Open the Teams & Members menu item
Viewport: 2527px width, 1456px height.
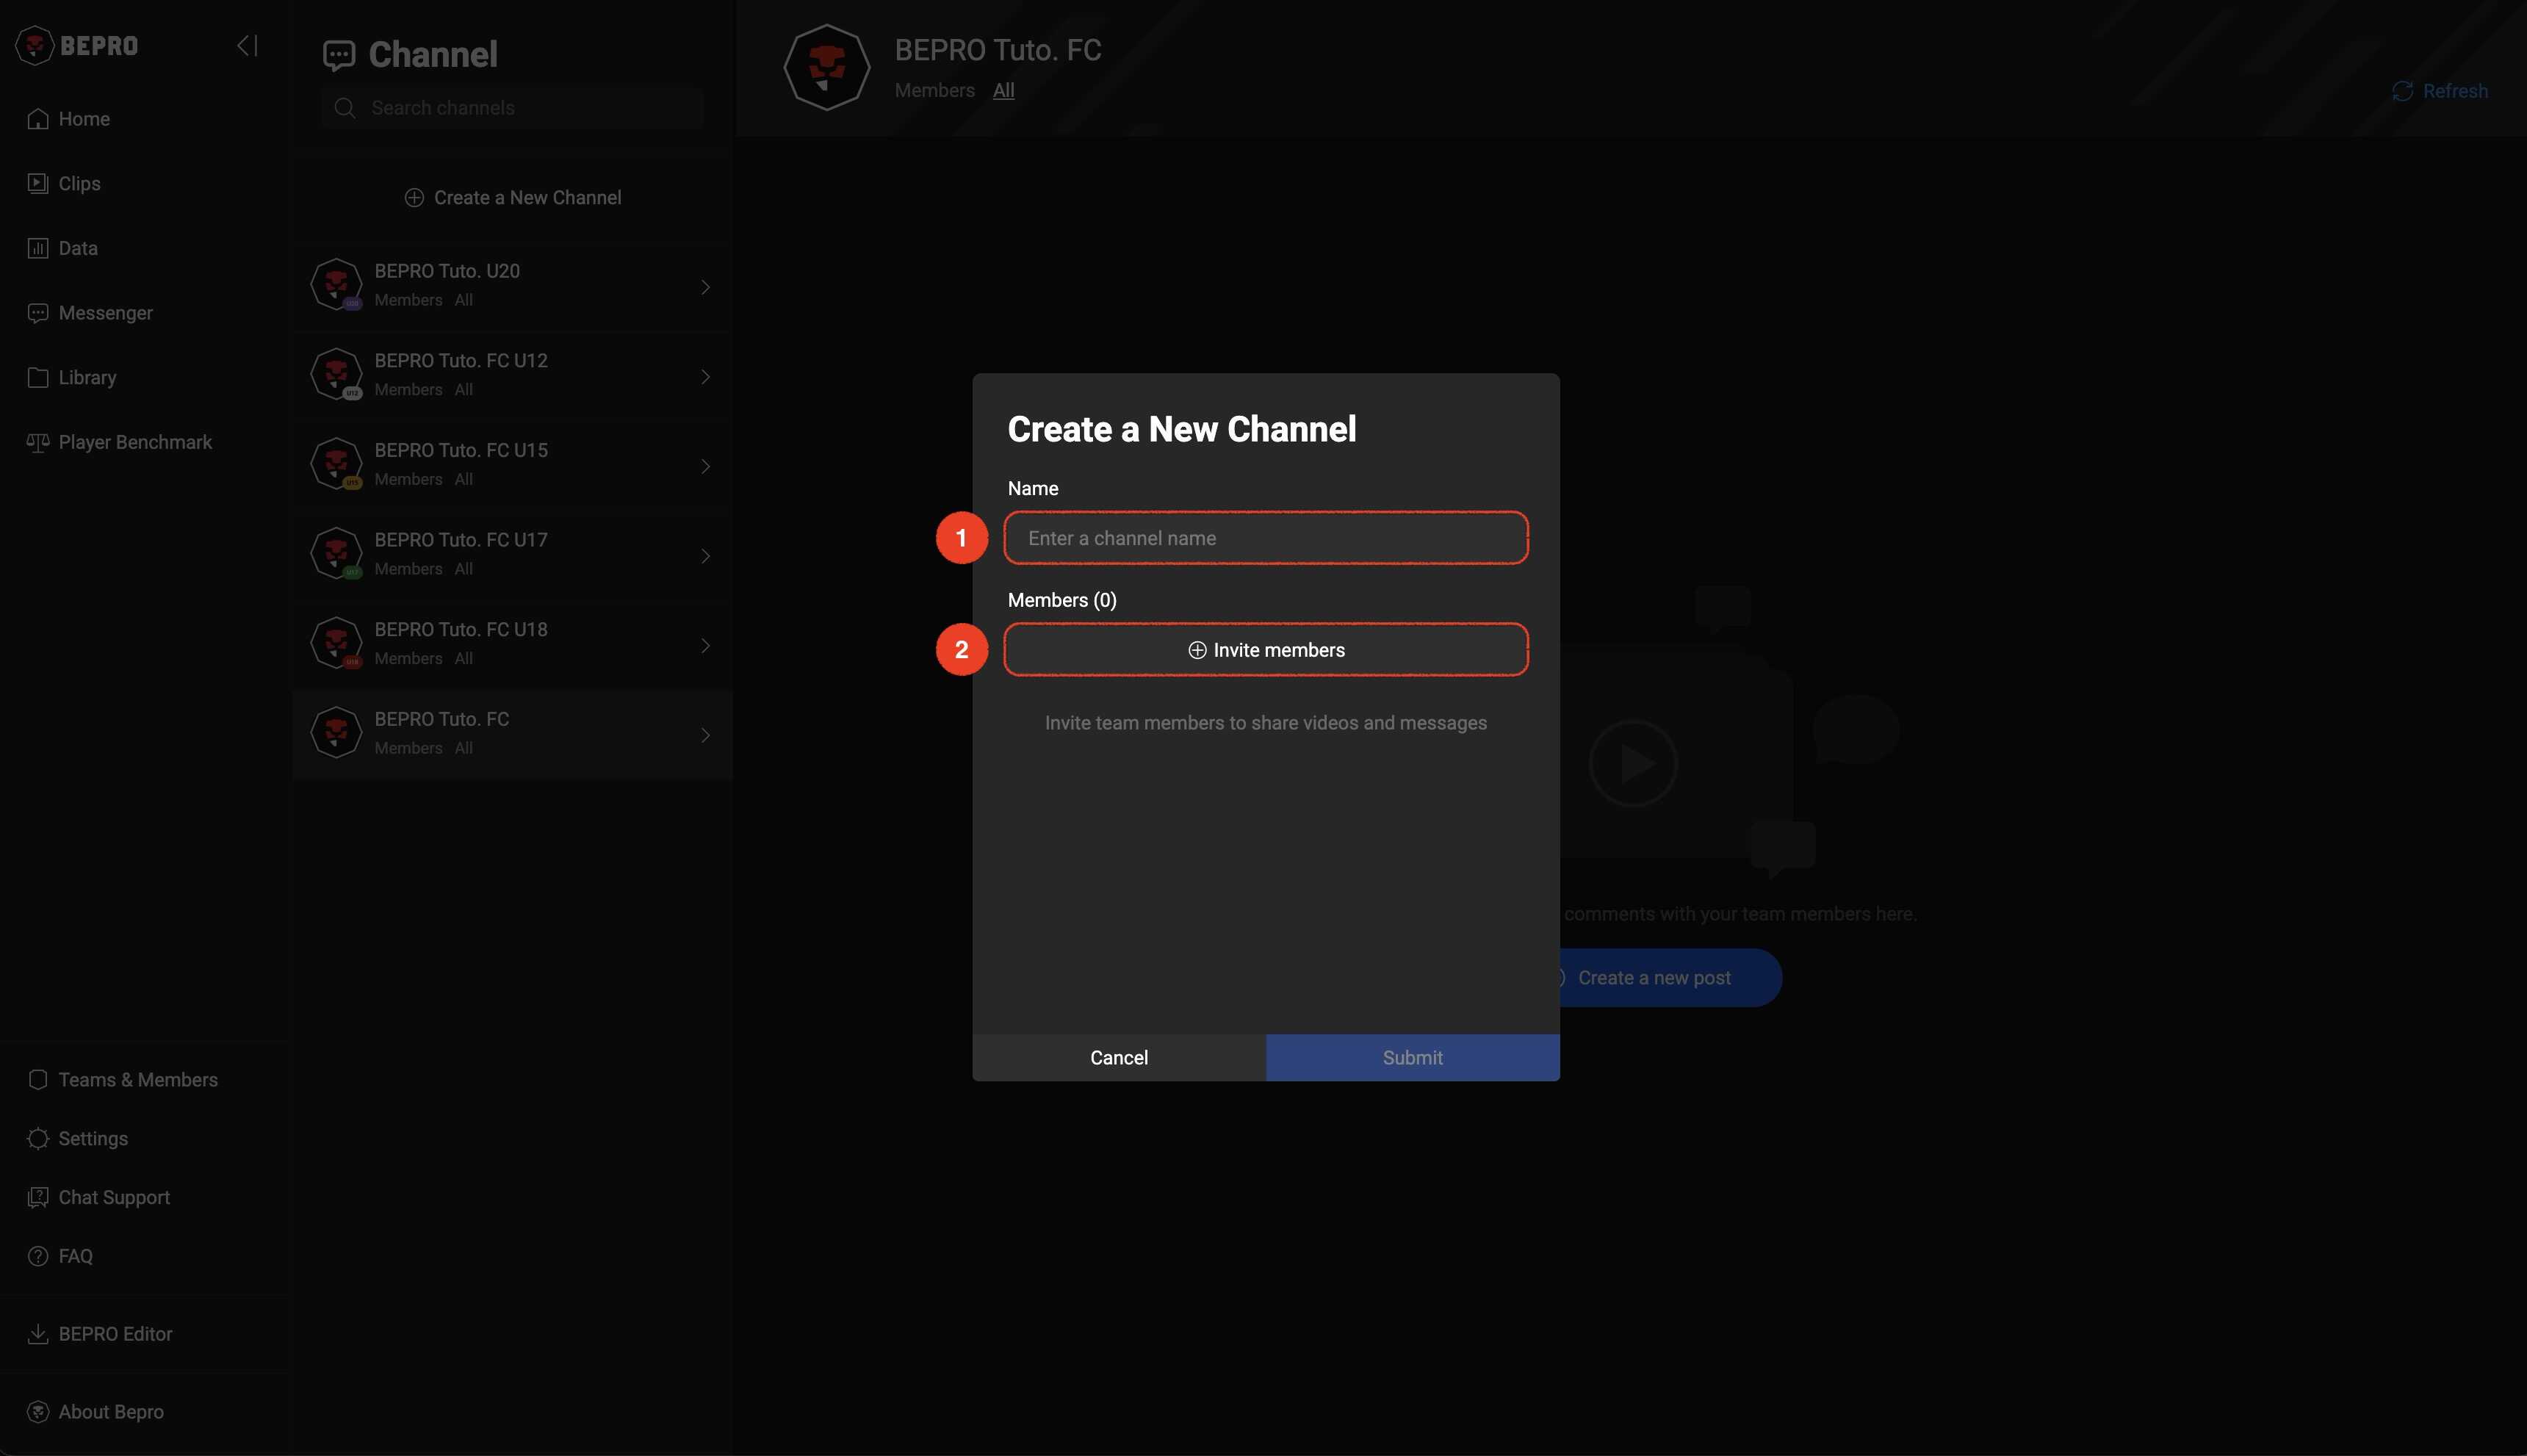[137, 1080]
